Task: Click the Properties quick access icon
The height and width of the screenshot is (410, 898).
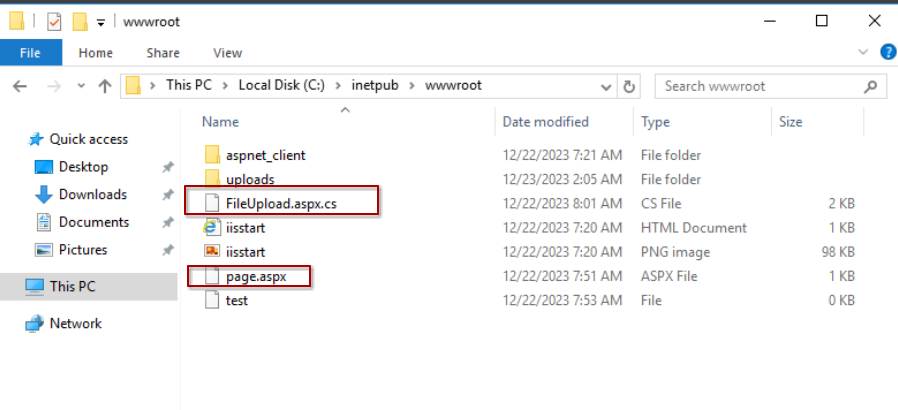Action: (x=54, y=20)
